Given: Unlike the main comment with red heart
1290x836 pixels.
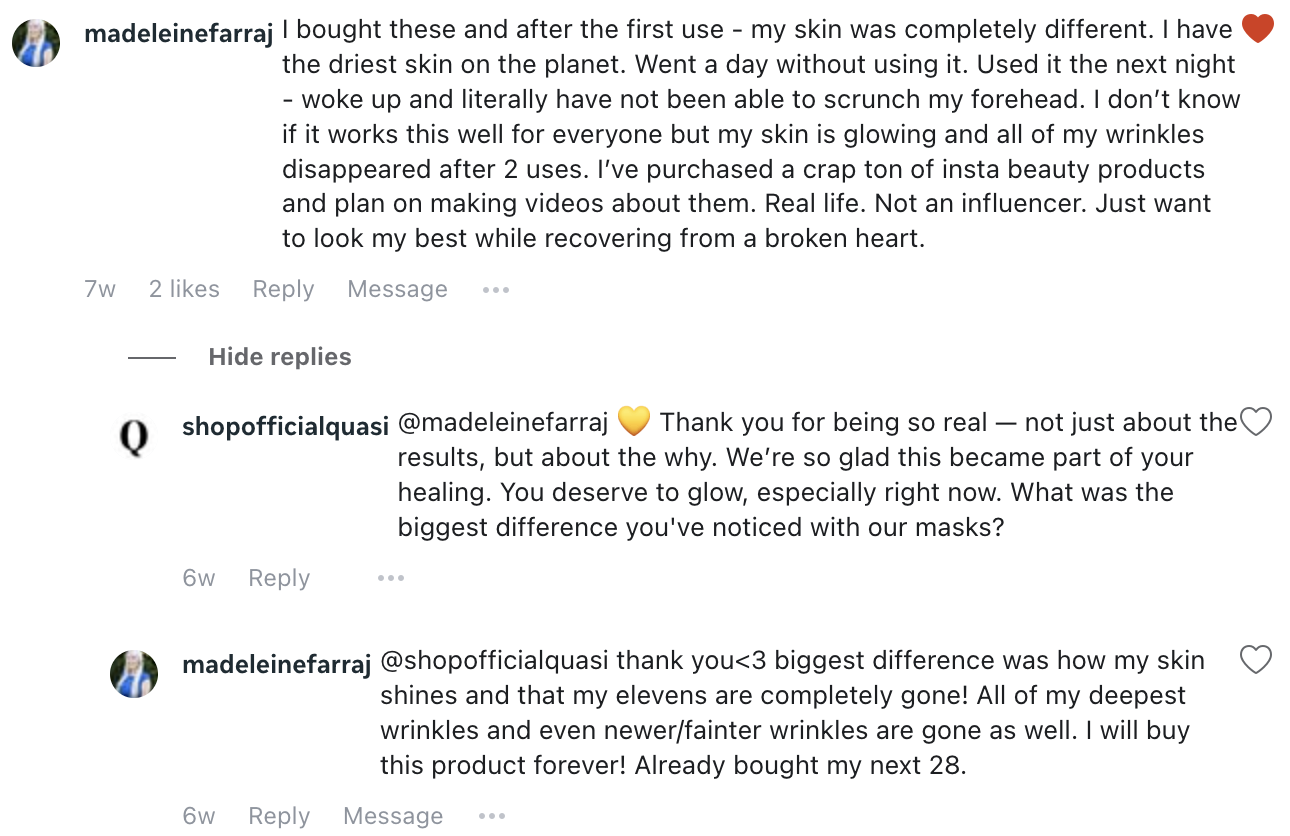Looking at the screenshot, I should [x=1257, y=29].
